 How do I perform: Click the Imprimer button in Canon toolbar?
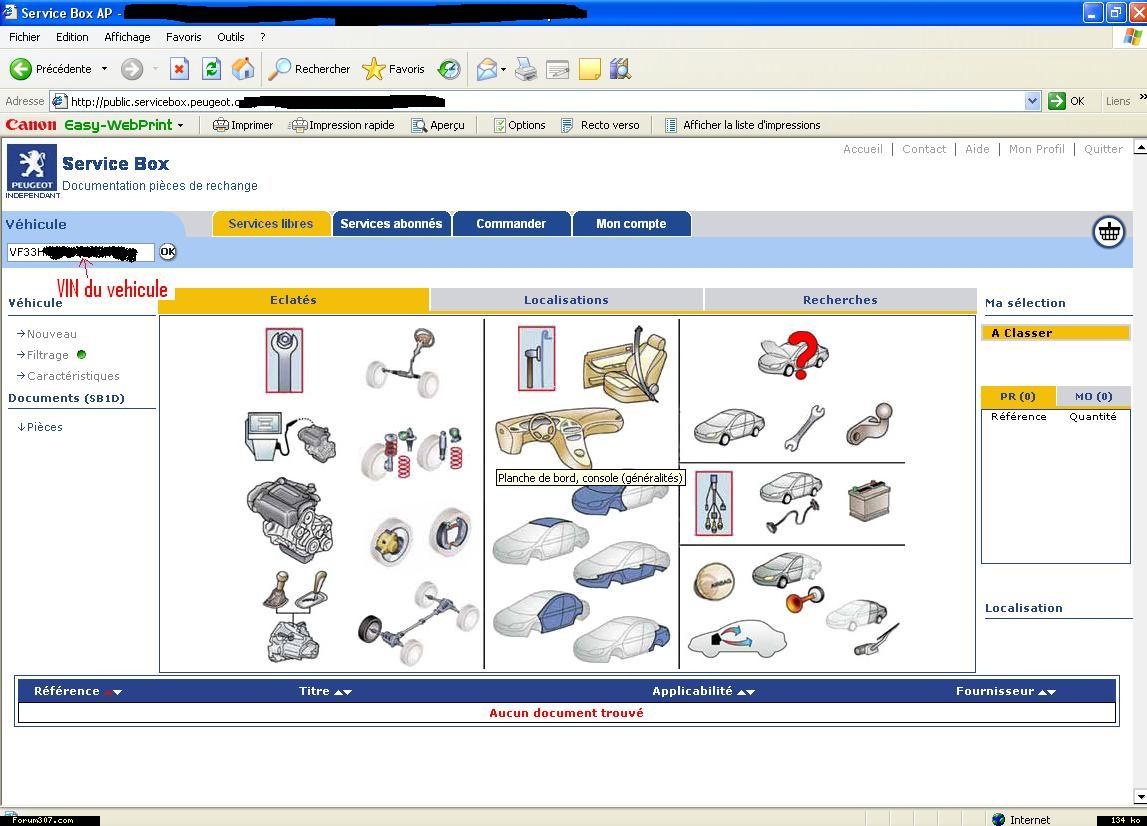(x=243, y=125)
